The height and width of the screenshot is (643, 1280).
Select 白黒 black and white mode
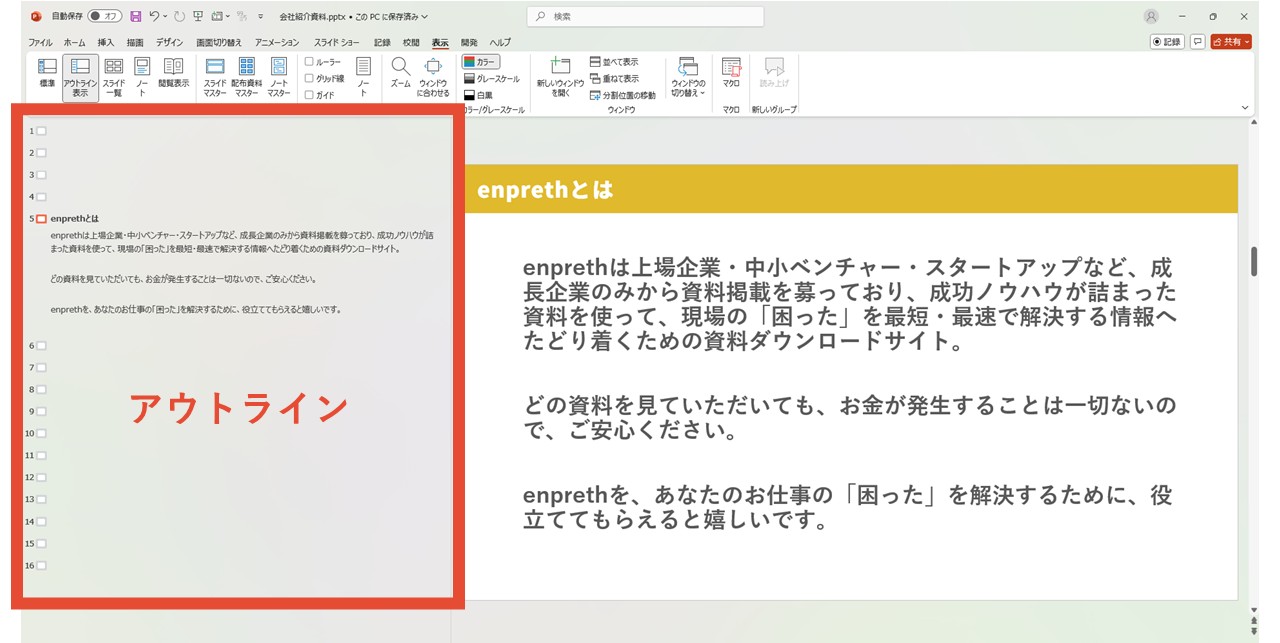(477, 95)
